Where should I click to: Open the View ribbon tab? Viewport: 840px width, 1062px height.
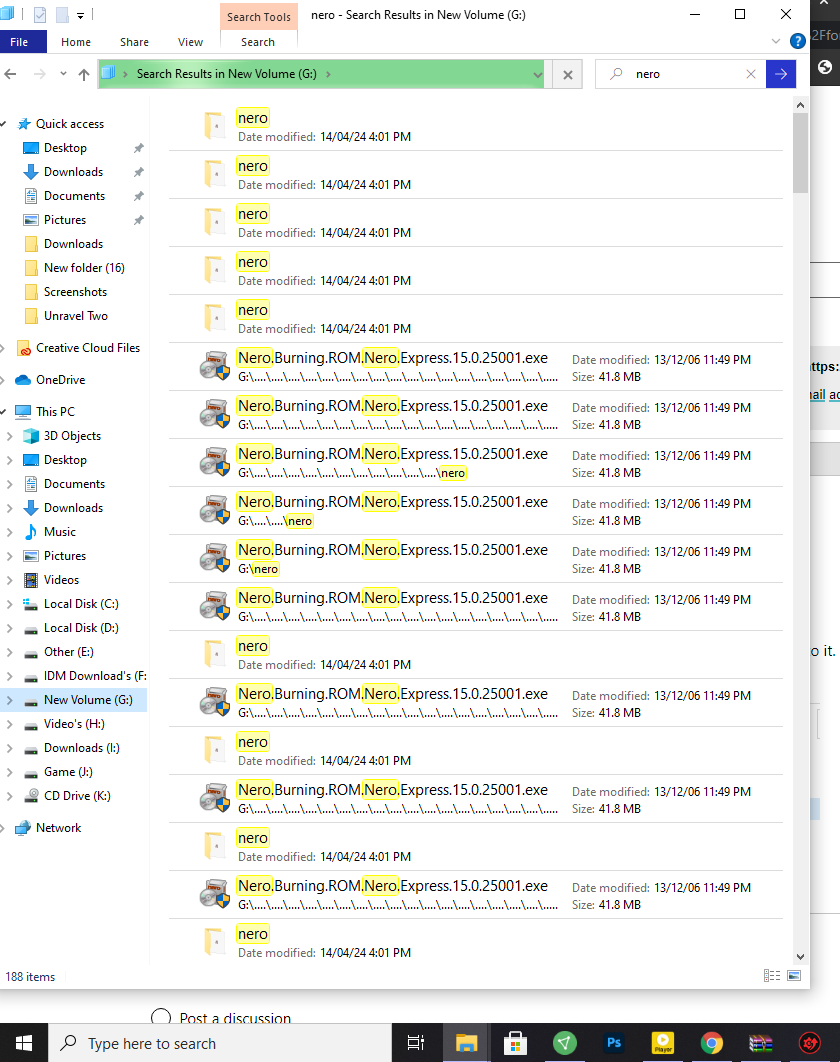pyautogui.click(x=190, y=42)
